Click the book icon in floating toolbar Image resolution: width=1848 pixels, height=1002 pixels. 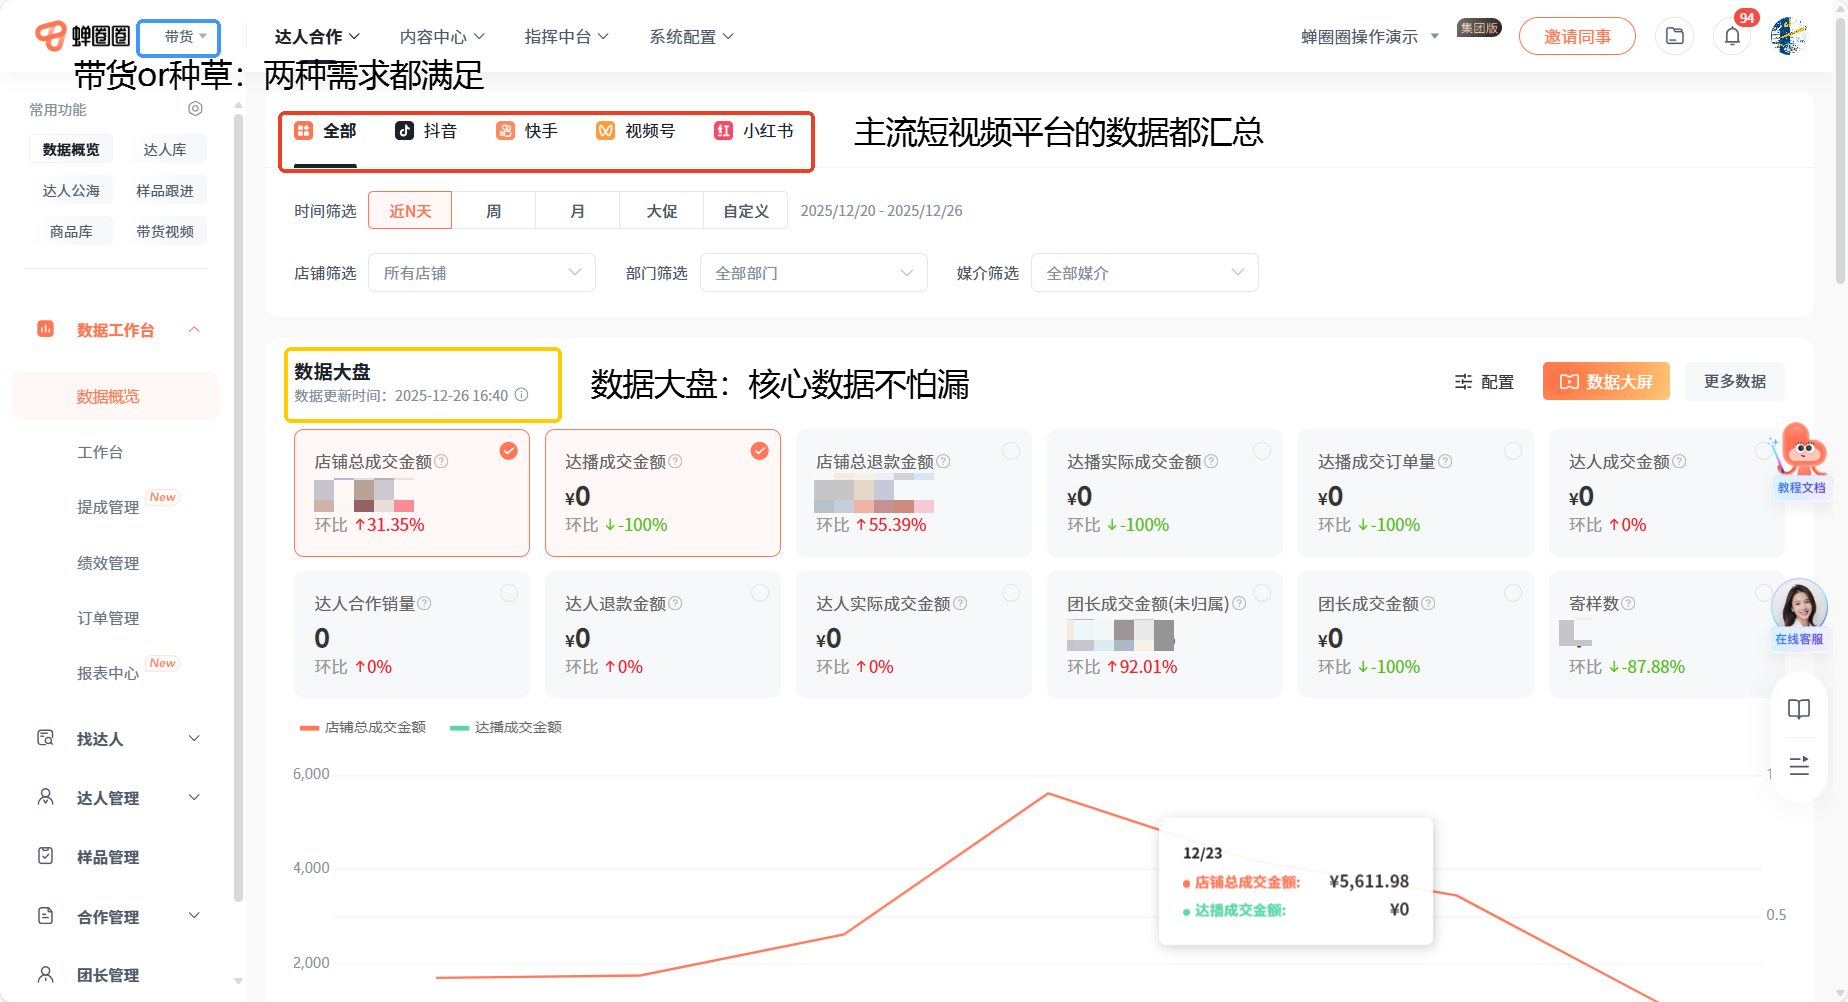tap(1798, 709)
